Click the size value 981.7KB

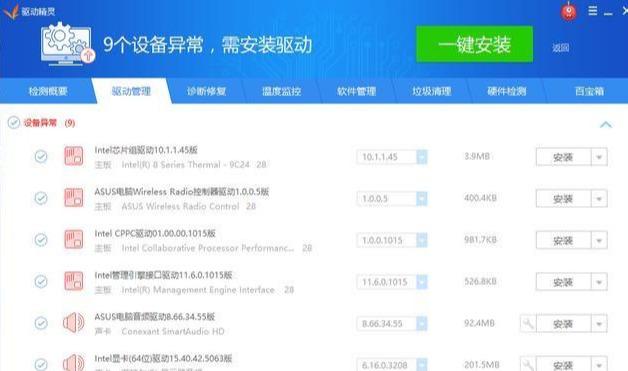pos(480,240)
